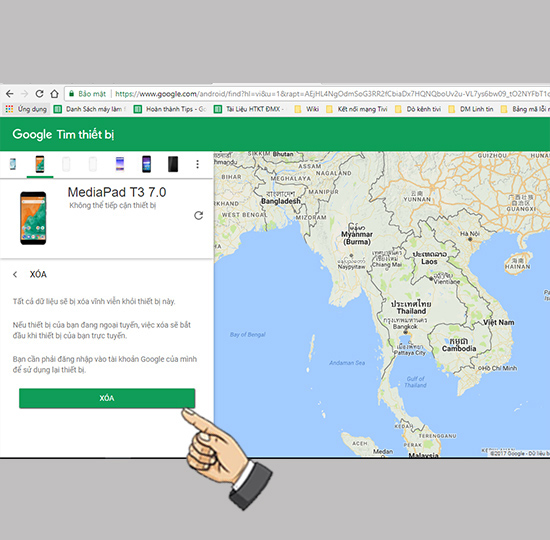This screenshot has width=550, height=540.
Task: Click the Google Tìm thiết bị logo
Action: point(63,134)
